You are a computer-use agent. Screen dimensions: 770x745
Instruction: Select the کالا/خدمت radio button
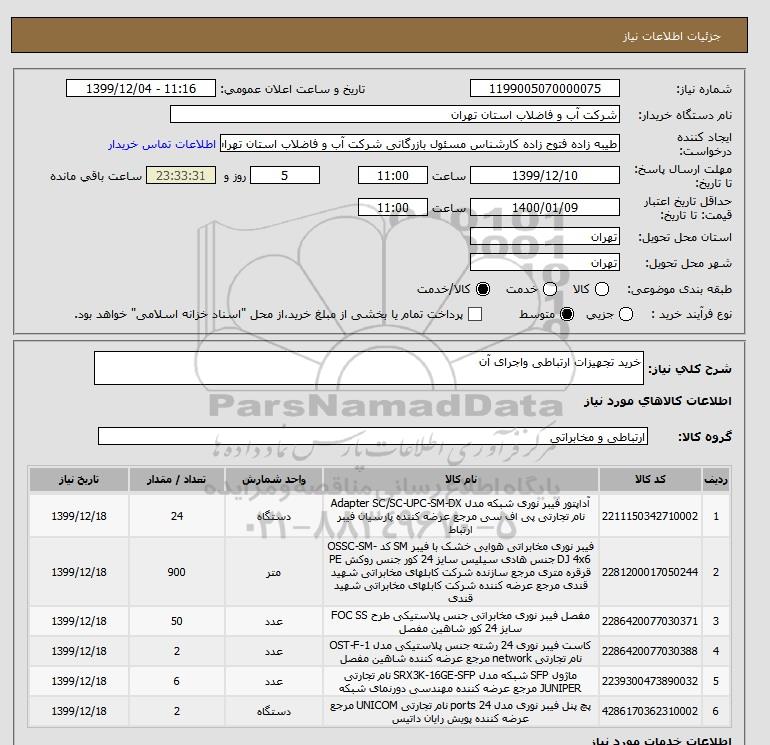tap(483, 289)
